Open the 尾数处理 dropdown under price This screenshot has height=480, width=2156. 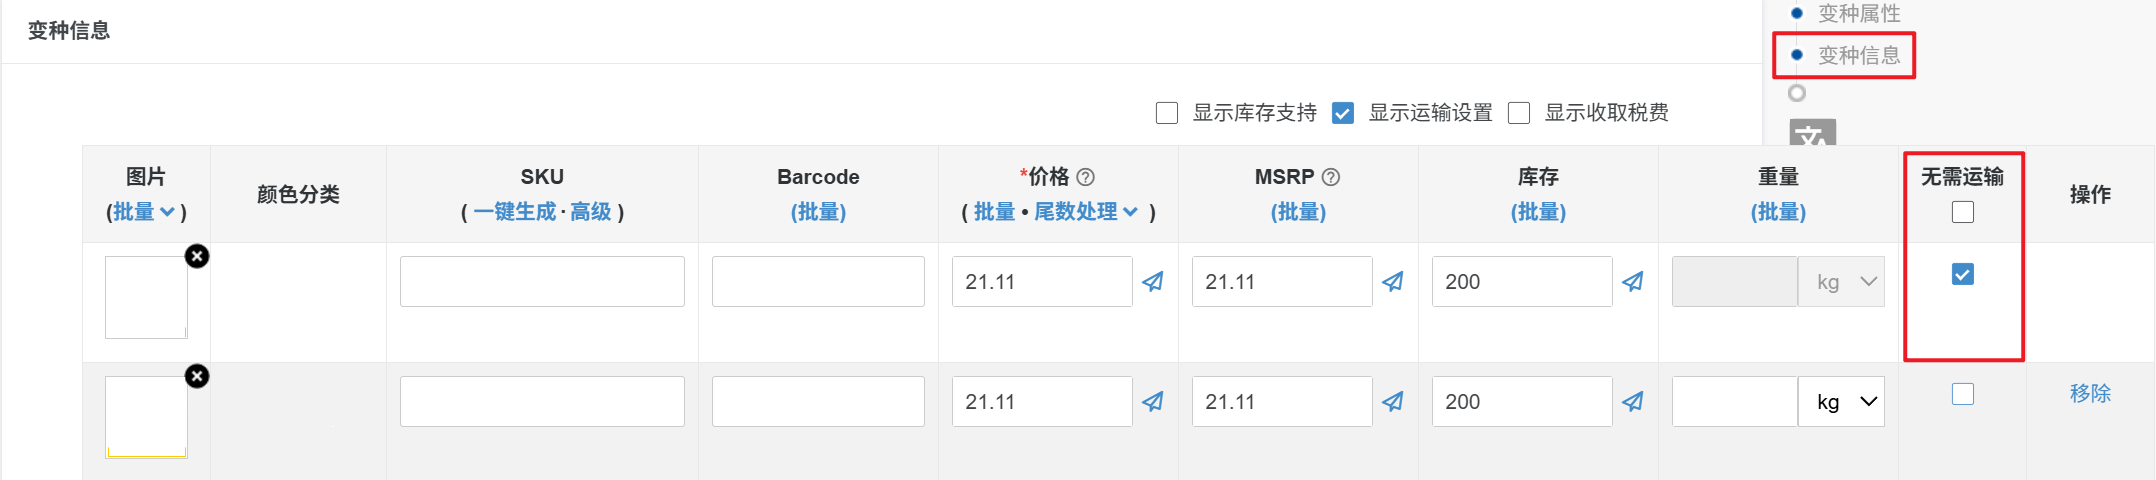[x=1086, y=212]
